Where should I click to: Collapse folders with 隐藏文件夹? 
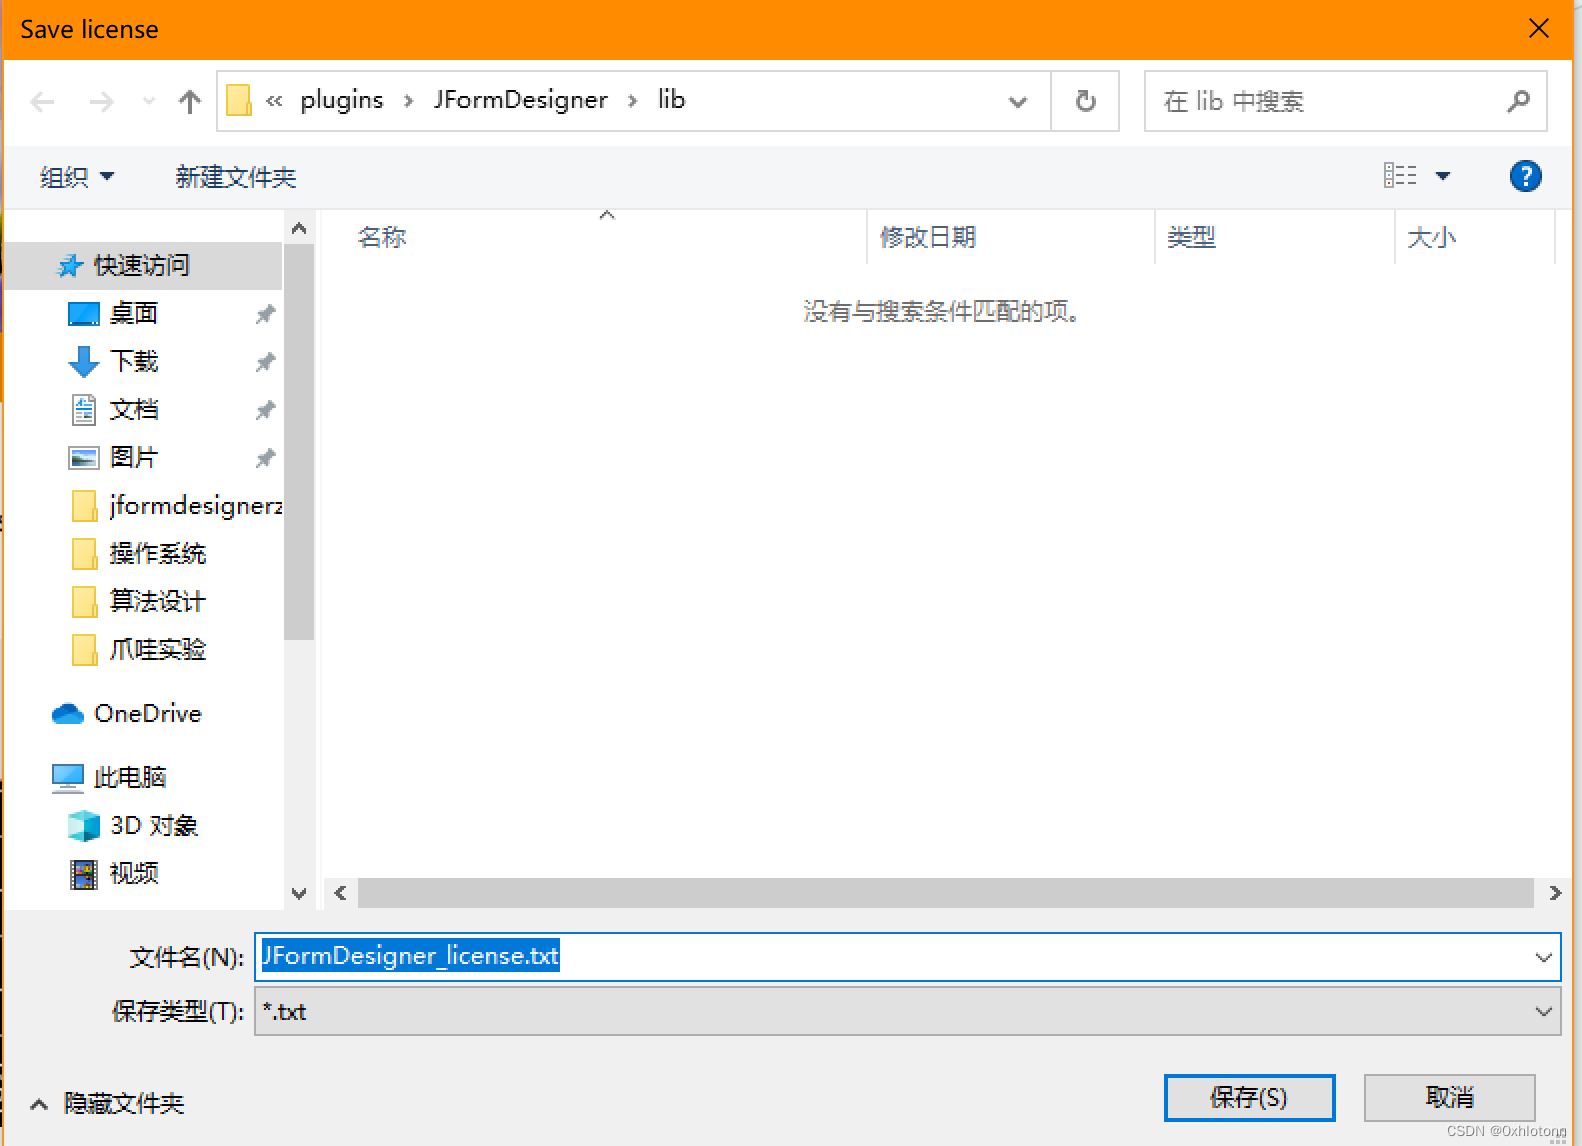108,1104
